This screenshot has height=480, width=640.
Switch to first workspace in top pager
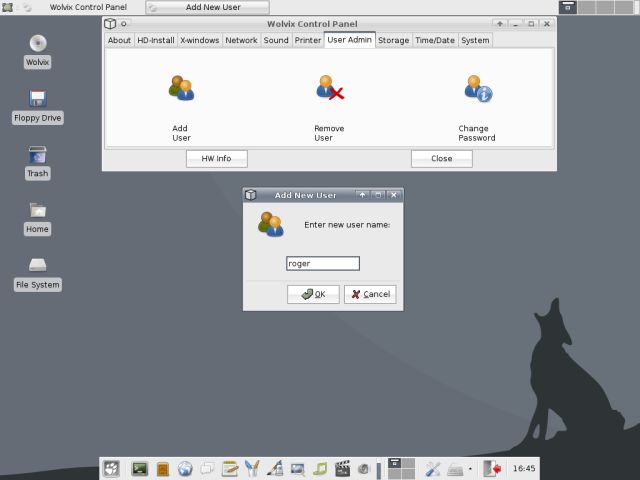567,7
